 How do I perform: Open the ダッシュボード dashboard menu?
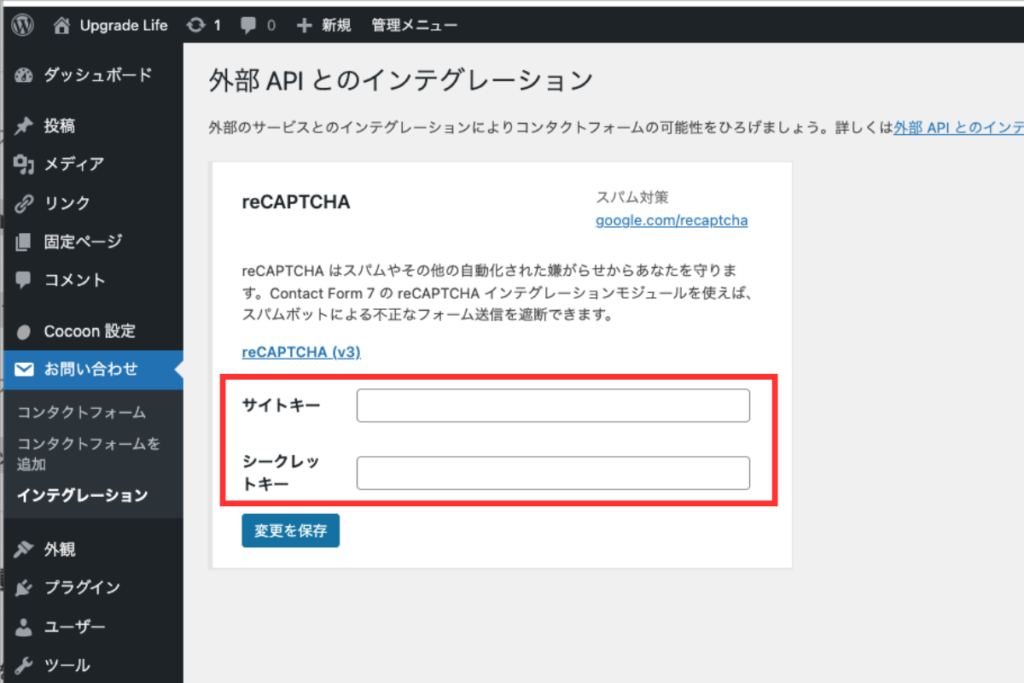coord(97,75)
